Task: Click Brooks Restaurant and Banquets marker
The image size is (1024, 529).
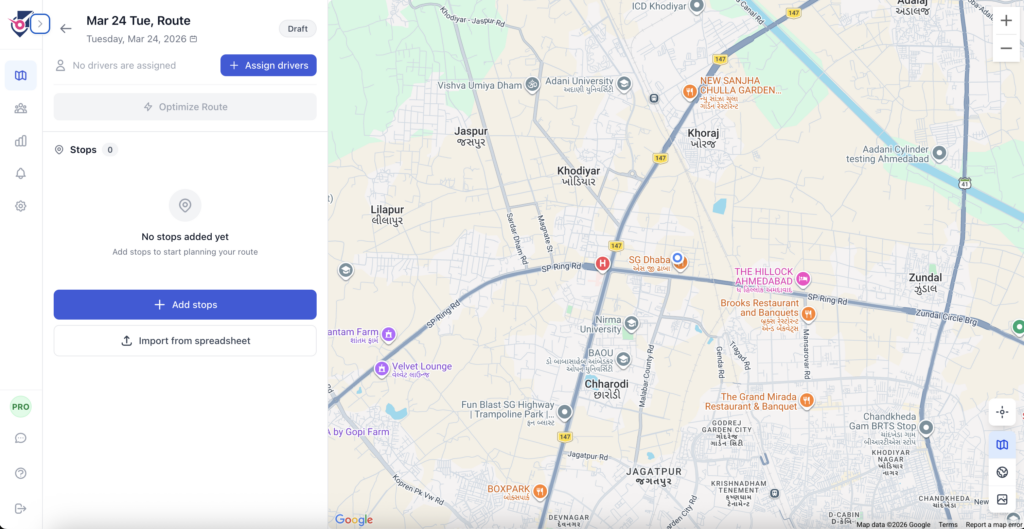Action: [x=810, y=313]
